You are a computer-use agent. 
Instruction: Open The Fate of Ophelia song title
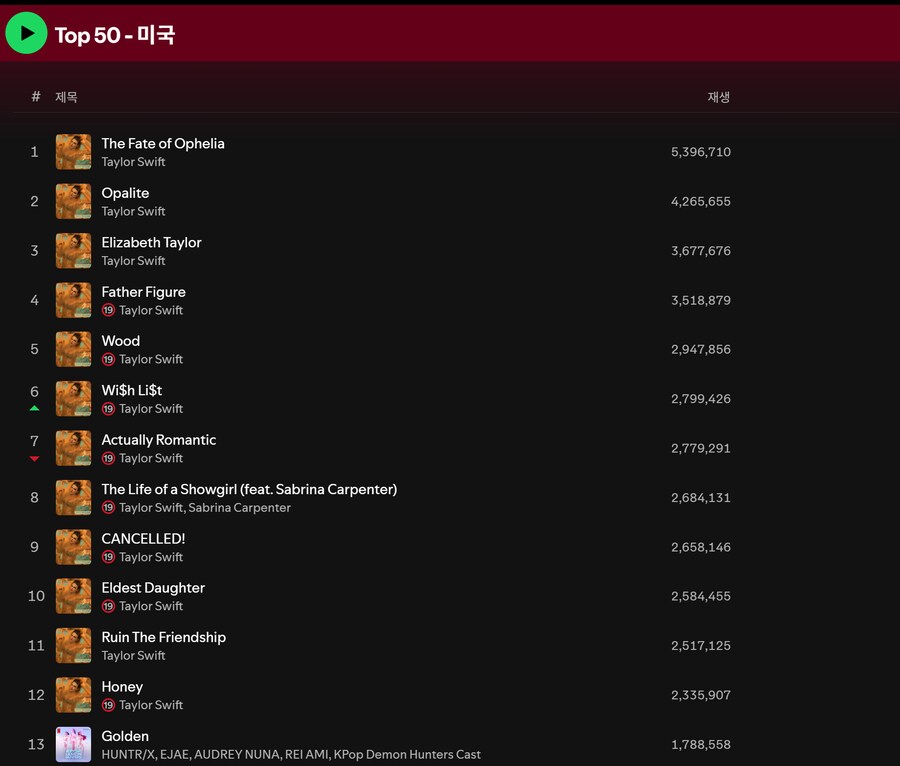(x=162, y=143)
